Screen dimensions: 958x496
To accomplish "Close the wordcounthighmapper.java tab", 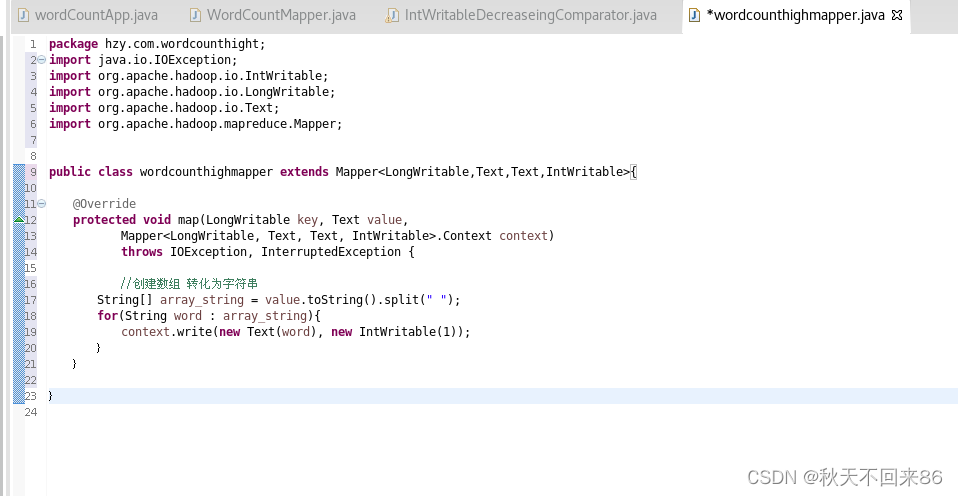I will (x=897, y=15).
